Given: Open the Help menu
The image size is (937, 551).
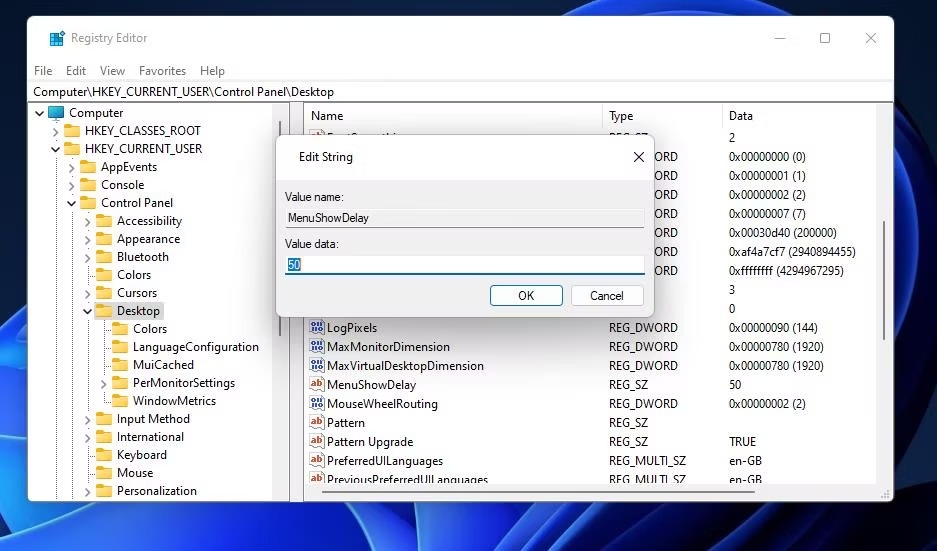Looking at the screenshot, I should click(212, 71).
